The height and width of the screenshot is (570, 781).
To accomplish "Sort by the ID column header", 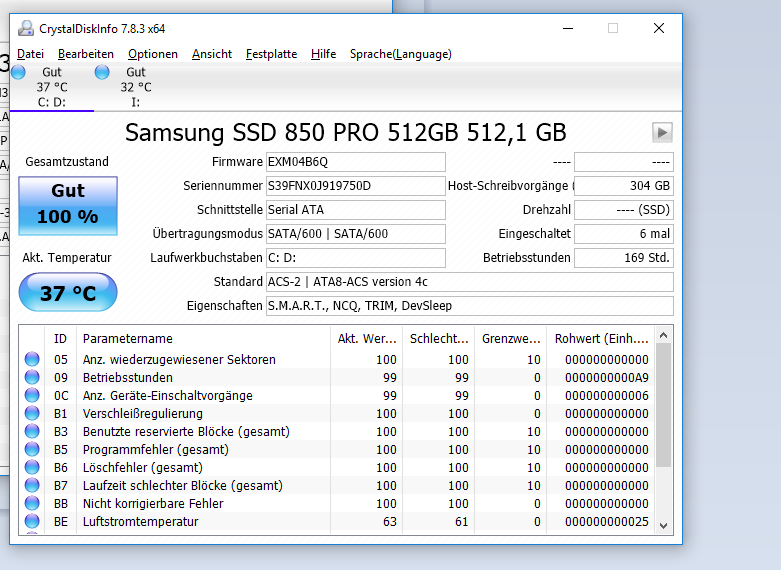I will coord(60,338).
